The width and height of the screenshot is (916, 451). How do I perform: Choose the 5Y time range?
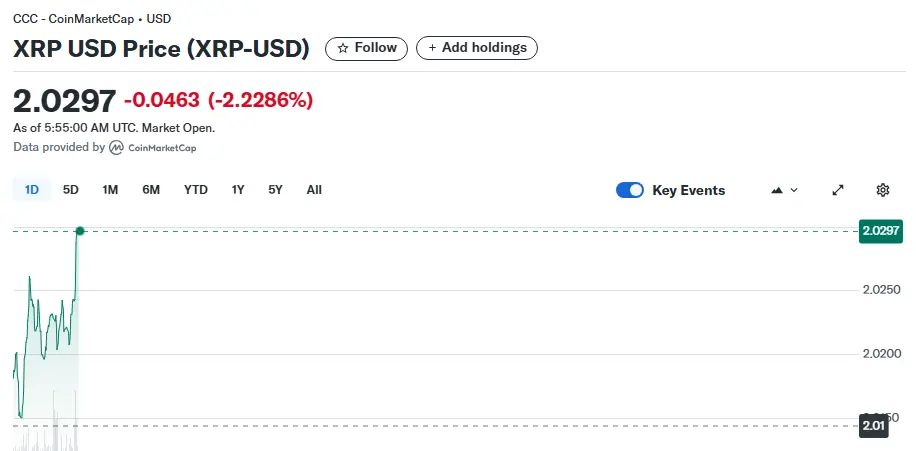275,190
